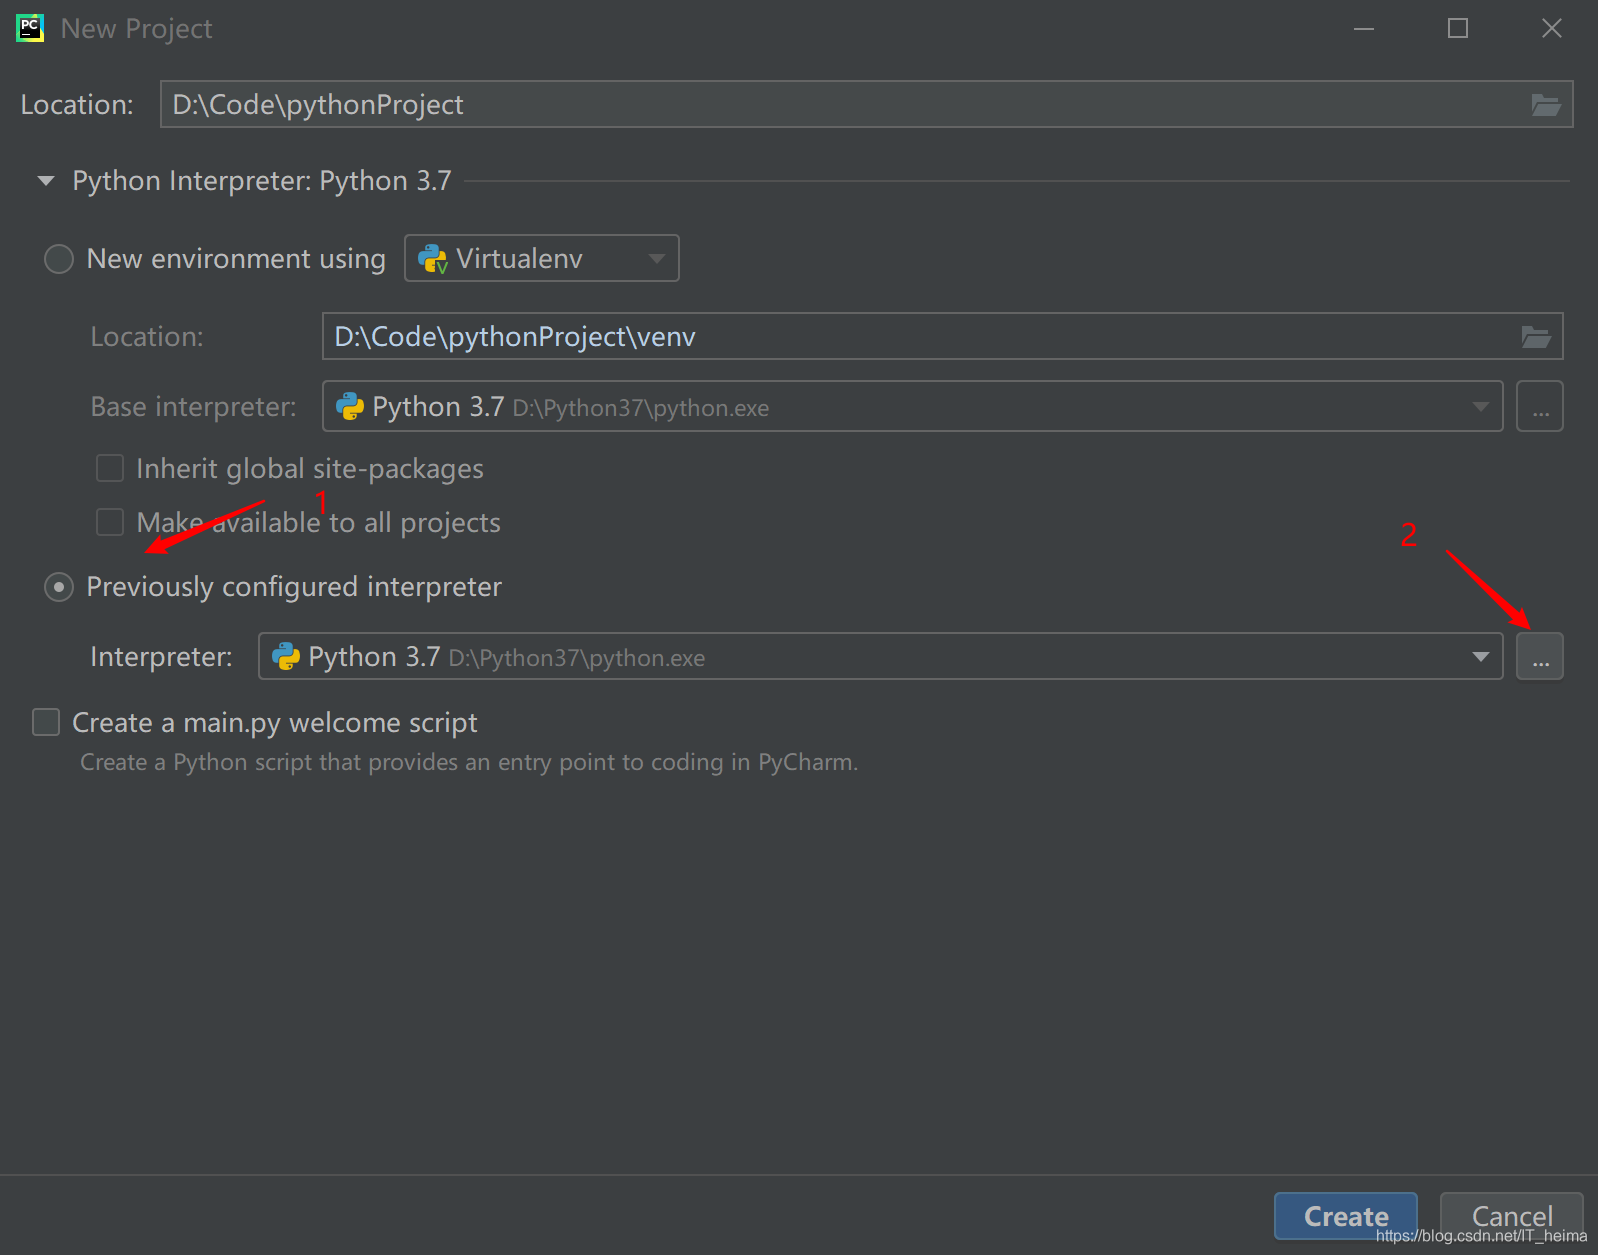1598x1255 pixels.
Task: Enable Make available to all projects checkbox
Action: pos(110,522)
